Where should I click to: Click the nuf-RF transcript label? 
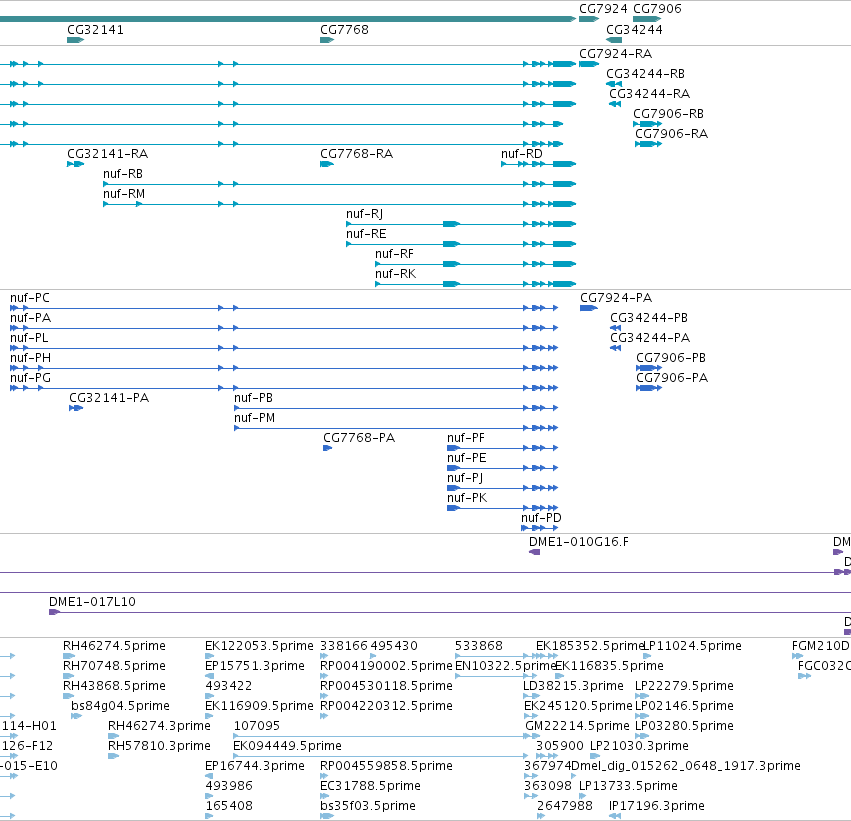pos(395,254)
